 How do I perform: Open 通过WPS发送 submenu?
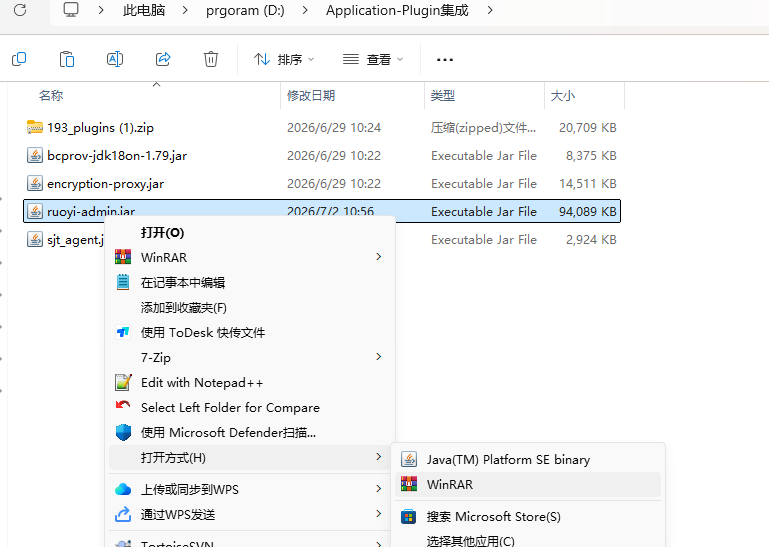251,514
